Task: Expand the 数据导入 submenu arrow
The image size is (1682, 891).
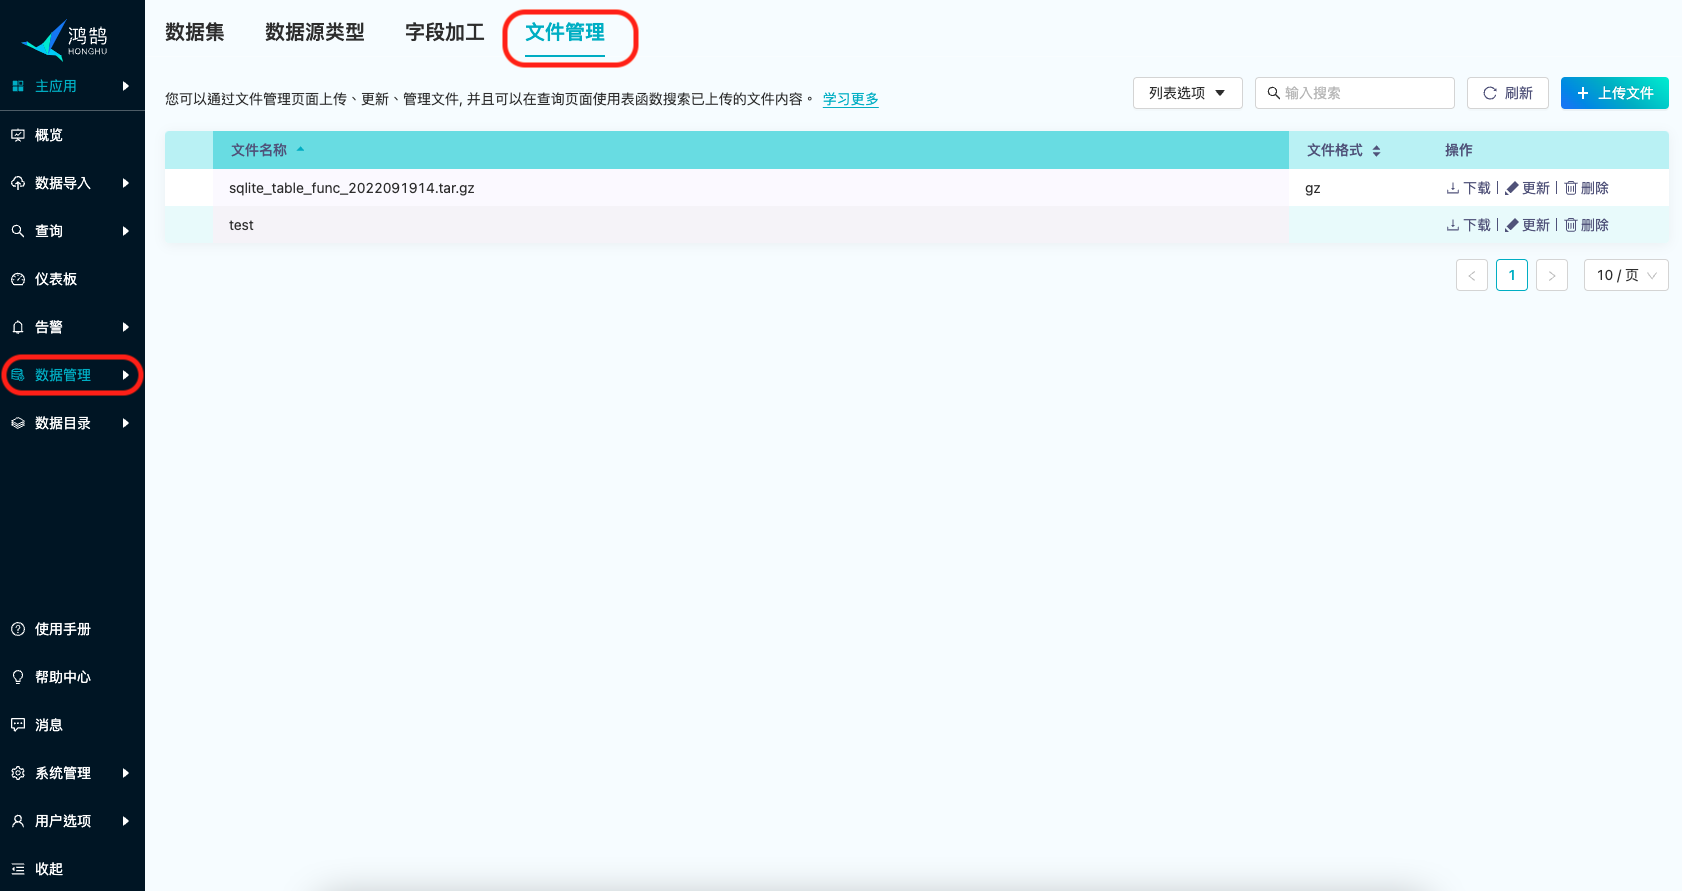Action: (126, 183)
